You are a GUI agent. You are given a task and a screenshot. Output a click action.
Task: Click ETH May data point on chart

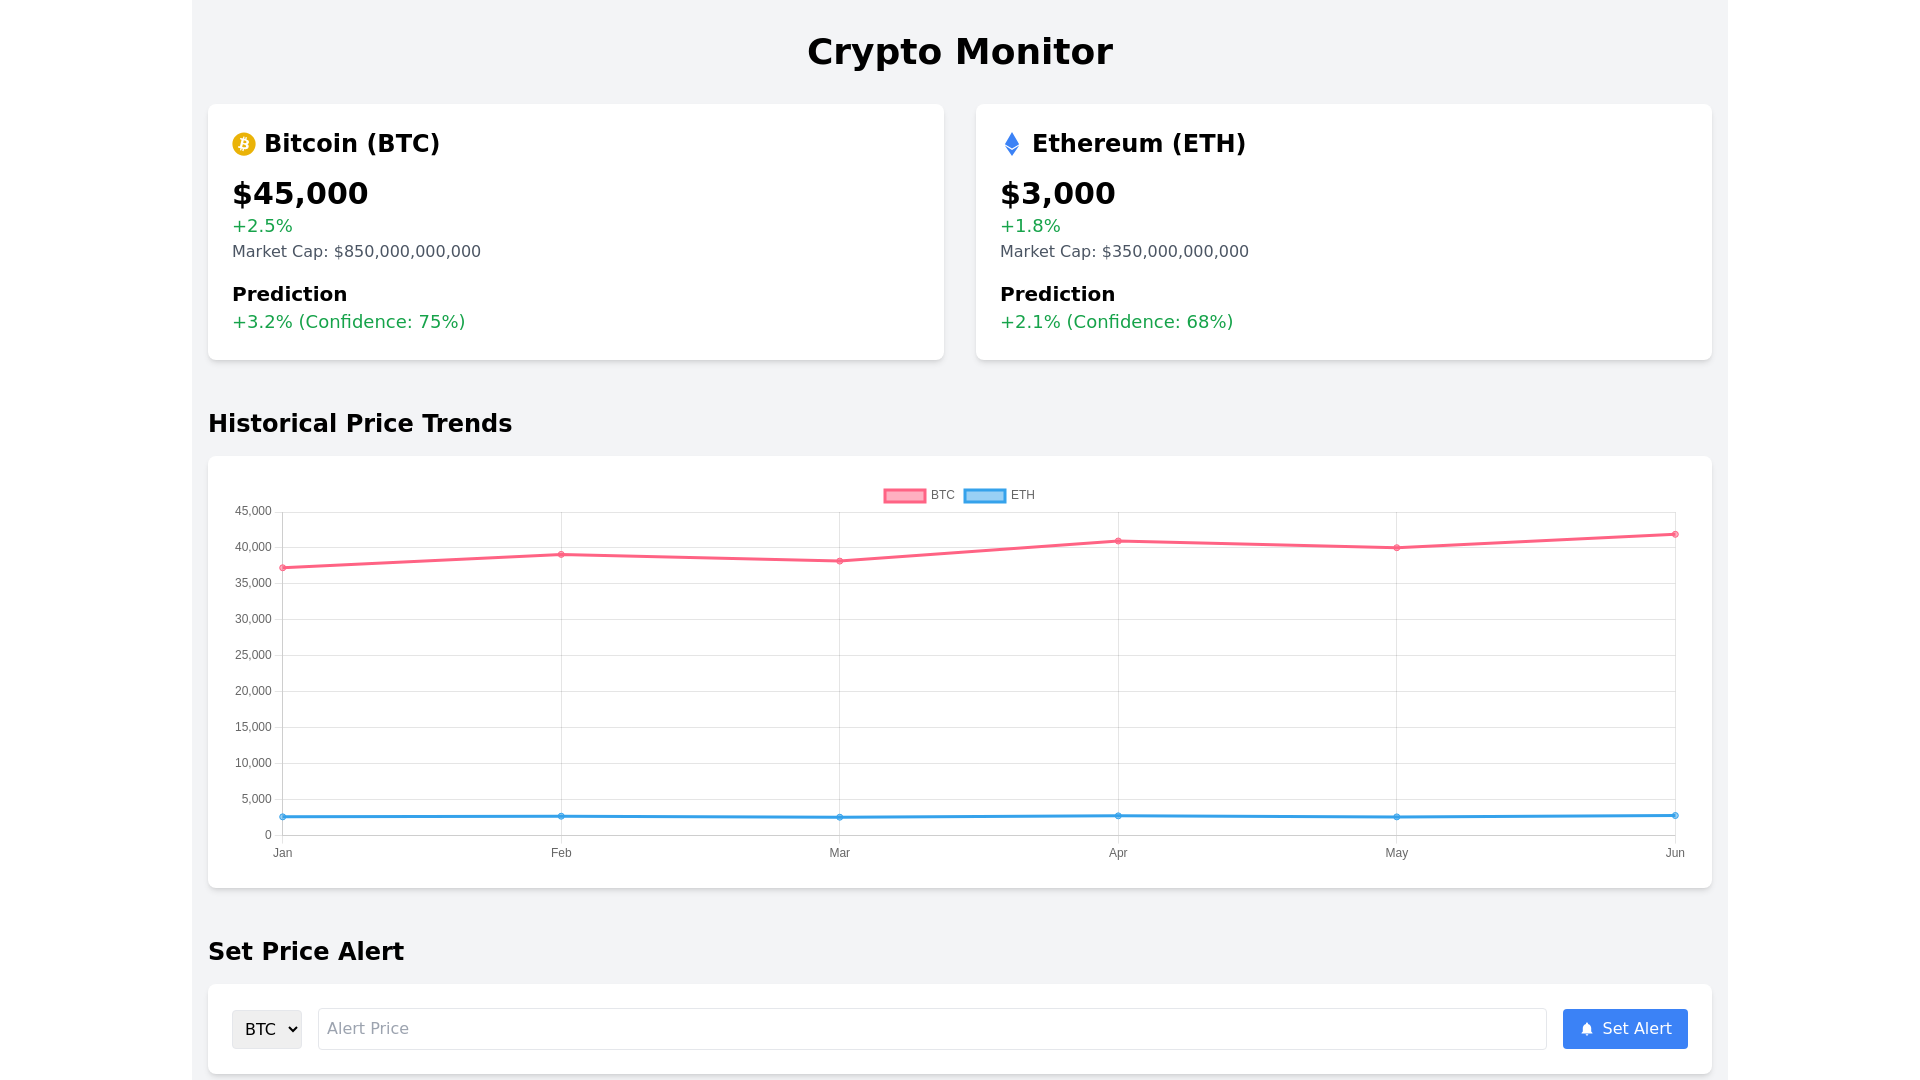point(1397,817)
